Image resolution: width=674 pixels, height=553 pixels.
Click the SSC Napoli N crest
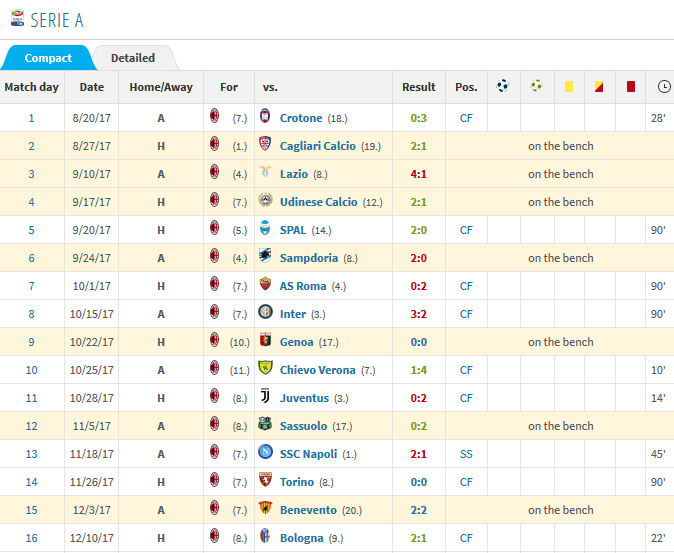point(265,452)
